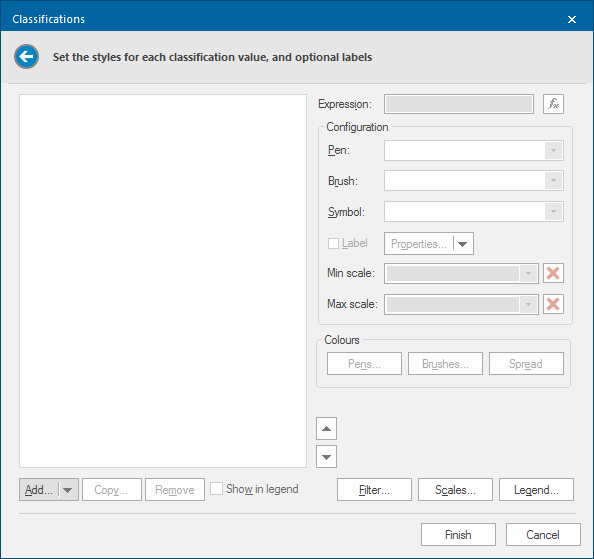The height and width of the screenshot is (559, 594).
Task: Open the Brush dropdown
Action: pyautogui.click(x=553, y=181)
